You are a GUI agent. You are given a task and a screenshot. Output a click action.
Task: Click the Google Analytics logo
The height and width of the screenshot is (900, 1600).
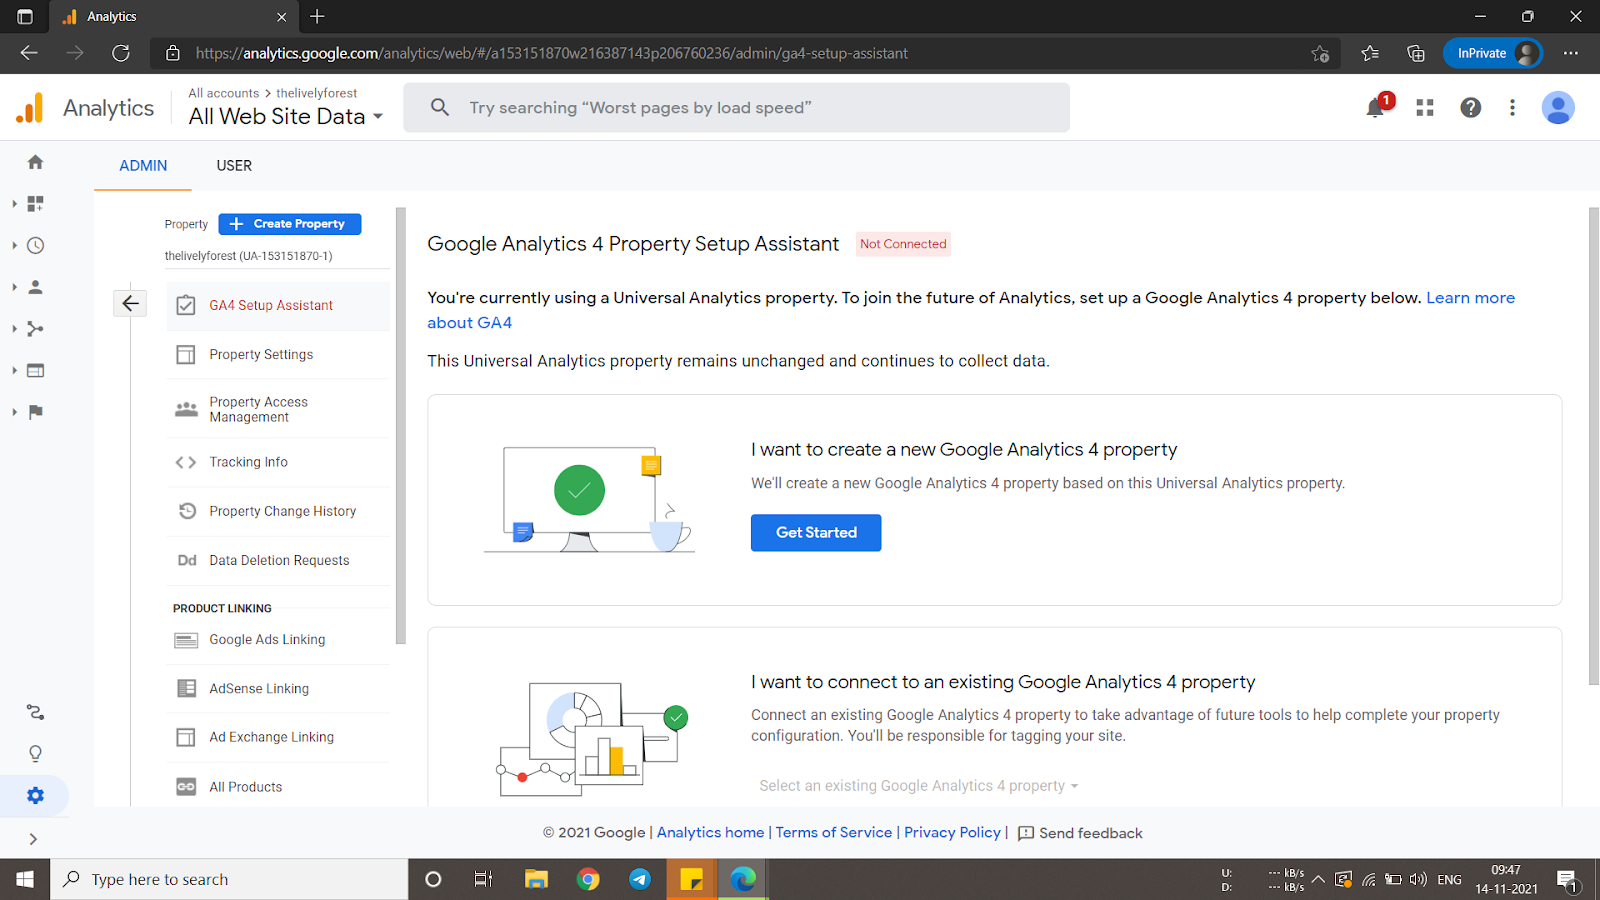pyautogui.click(x=30, y=108)
